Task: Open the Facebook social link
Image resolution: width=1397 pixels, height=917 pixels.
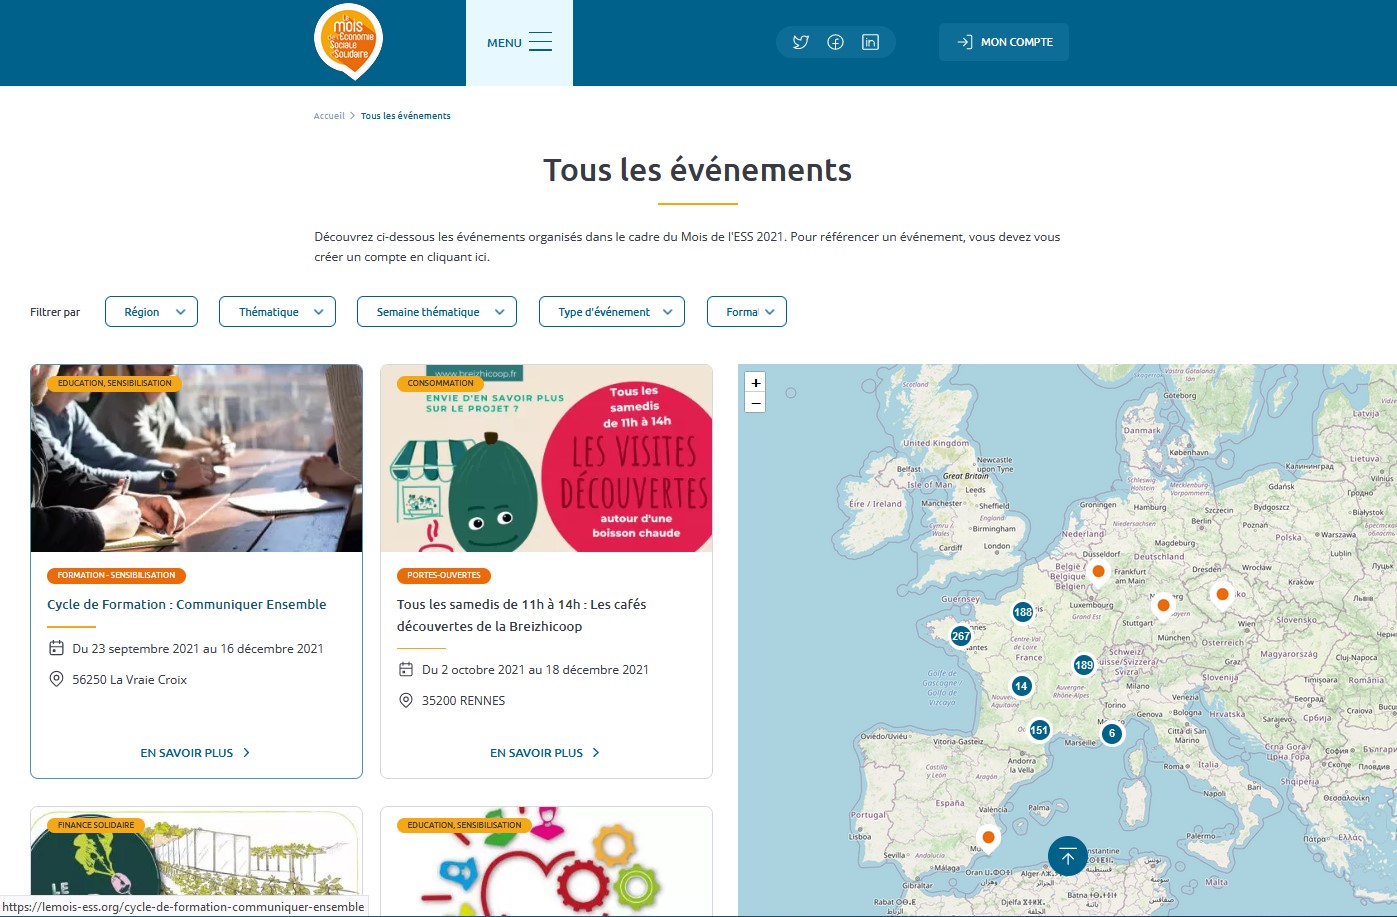Action: tap(836, 42)
